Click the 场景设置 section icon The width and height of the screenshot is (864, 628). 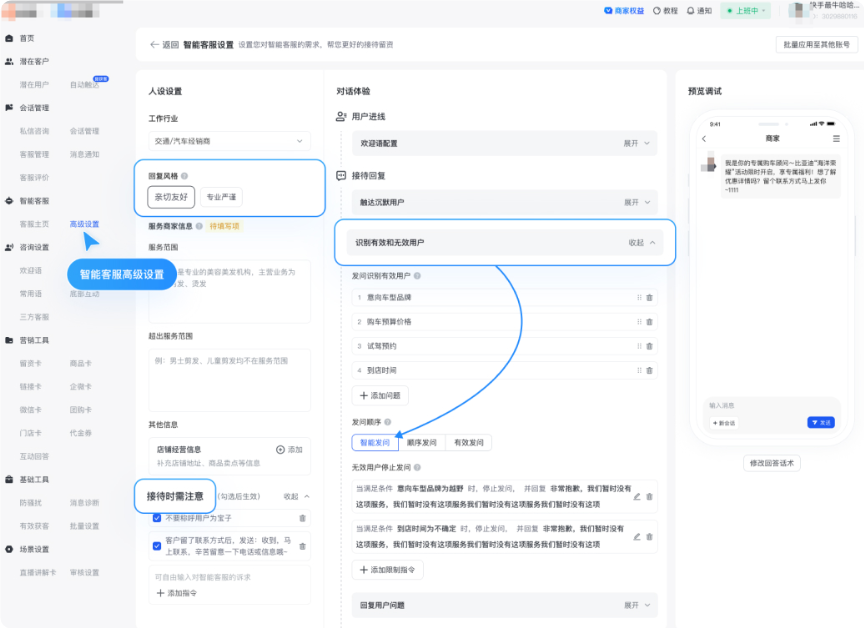(x=9, y=549)
